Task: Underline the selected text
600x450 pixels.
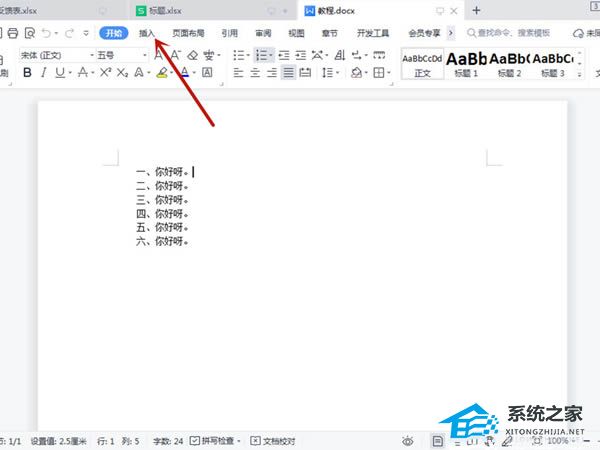Action: [60, 72]
